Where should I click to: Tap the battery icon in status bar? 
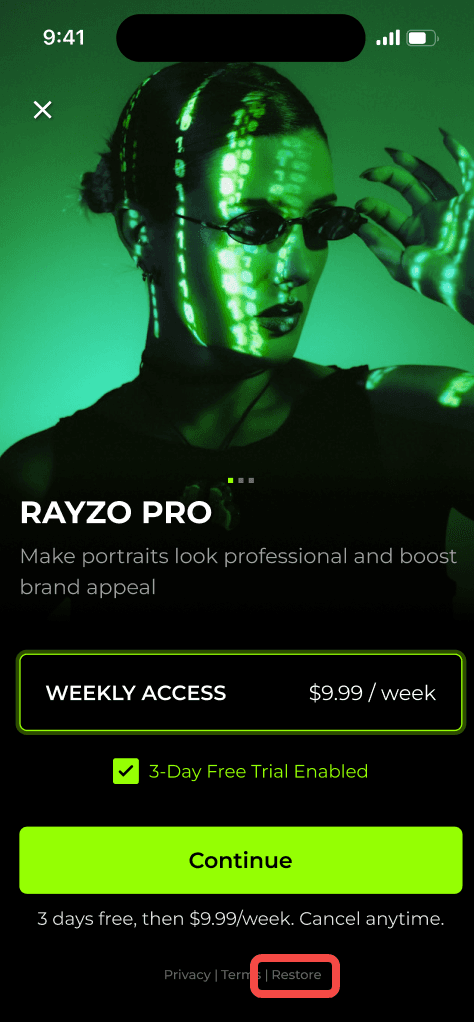coord(423,38)
